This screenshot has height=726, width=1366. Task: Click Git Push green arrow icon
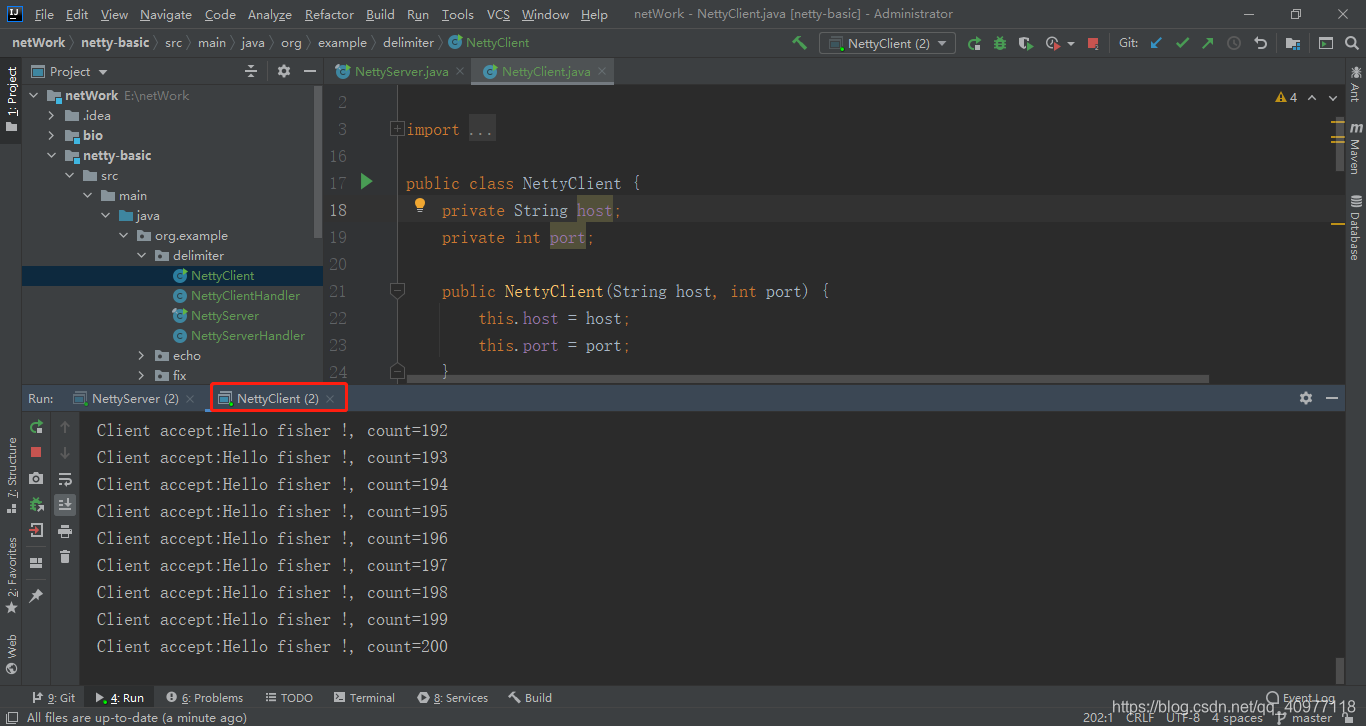click(1208, 43)
